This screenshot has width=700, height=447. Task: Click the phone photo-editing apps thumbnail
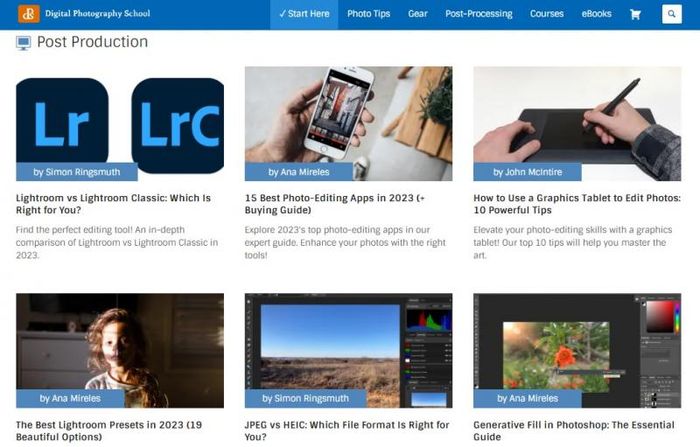pyautogui.click(x=348, y=115)
